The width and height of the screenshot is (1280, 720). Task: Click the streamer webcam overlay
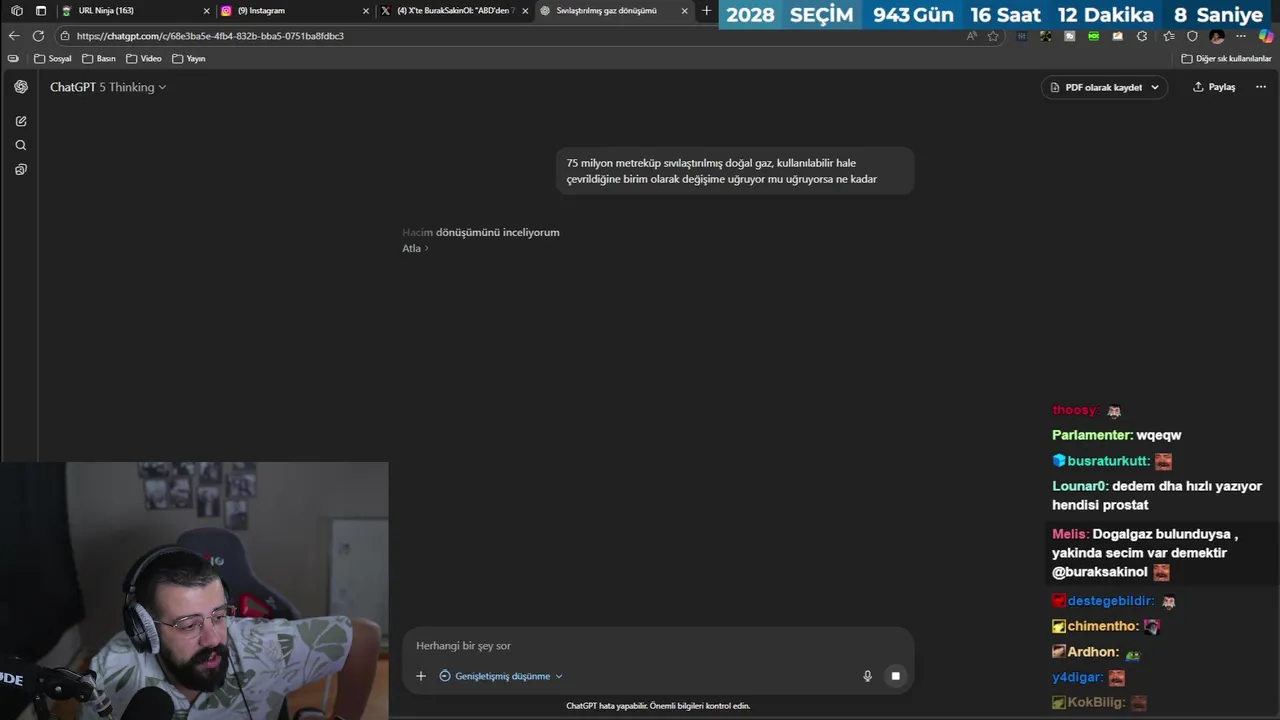coord(194,590)
